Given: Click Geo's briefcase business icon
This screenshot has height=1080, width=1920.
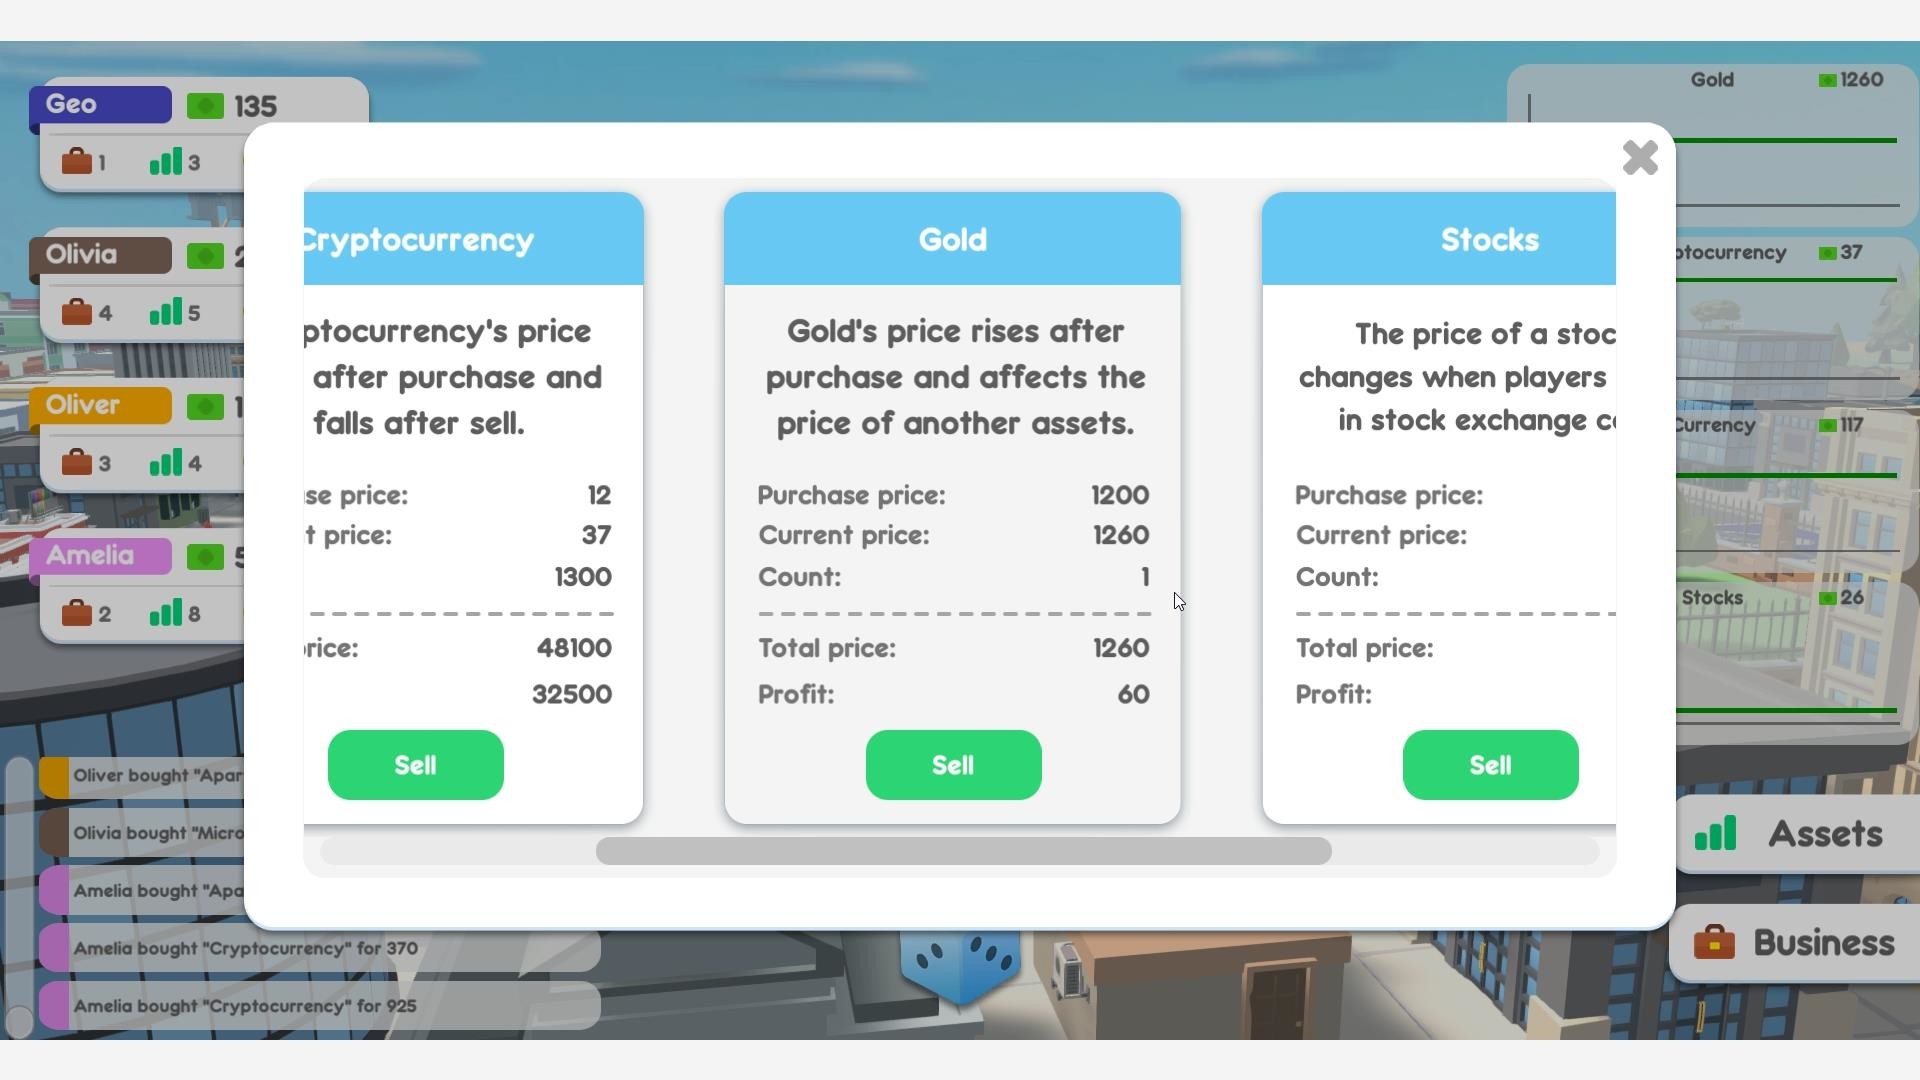Looking at the screenshot, I should (77, 162).
